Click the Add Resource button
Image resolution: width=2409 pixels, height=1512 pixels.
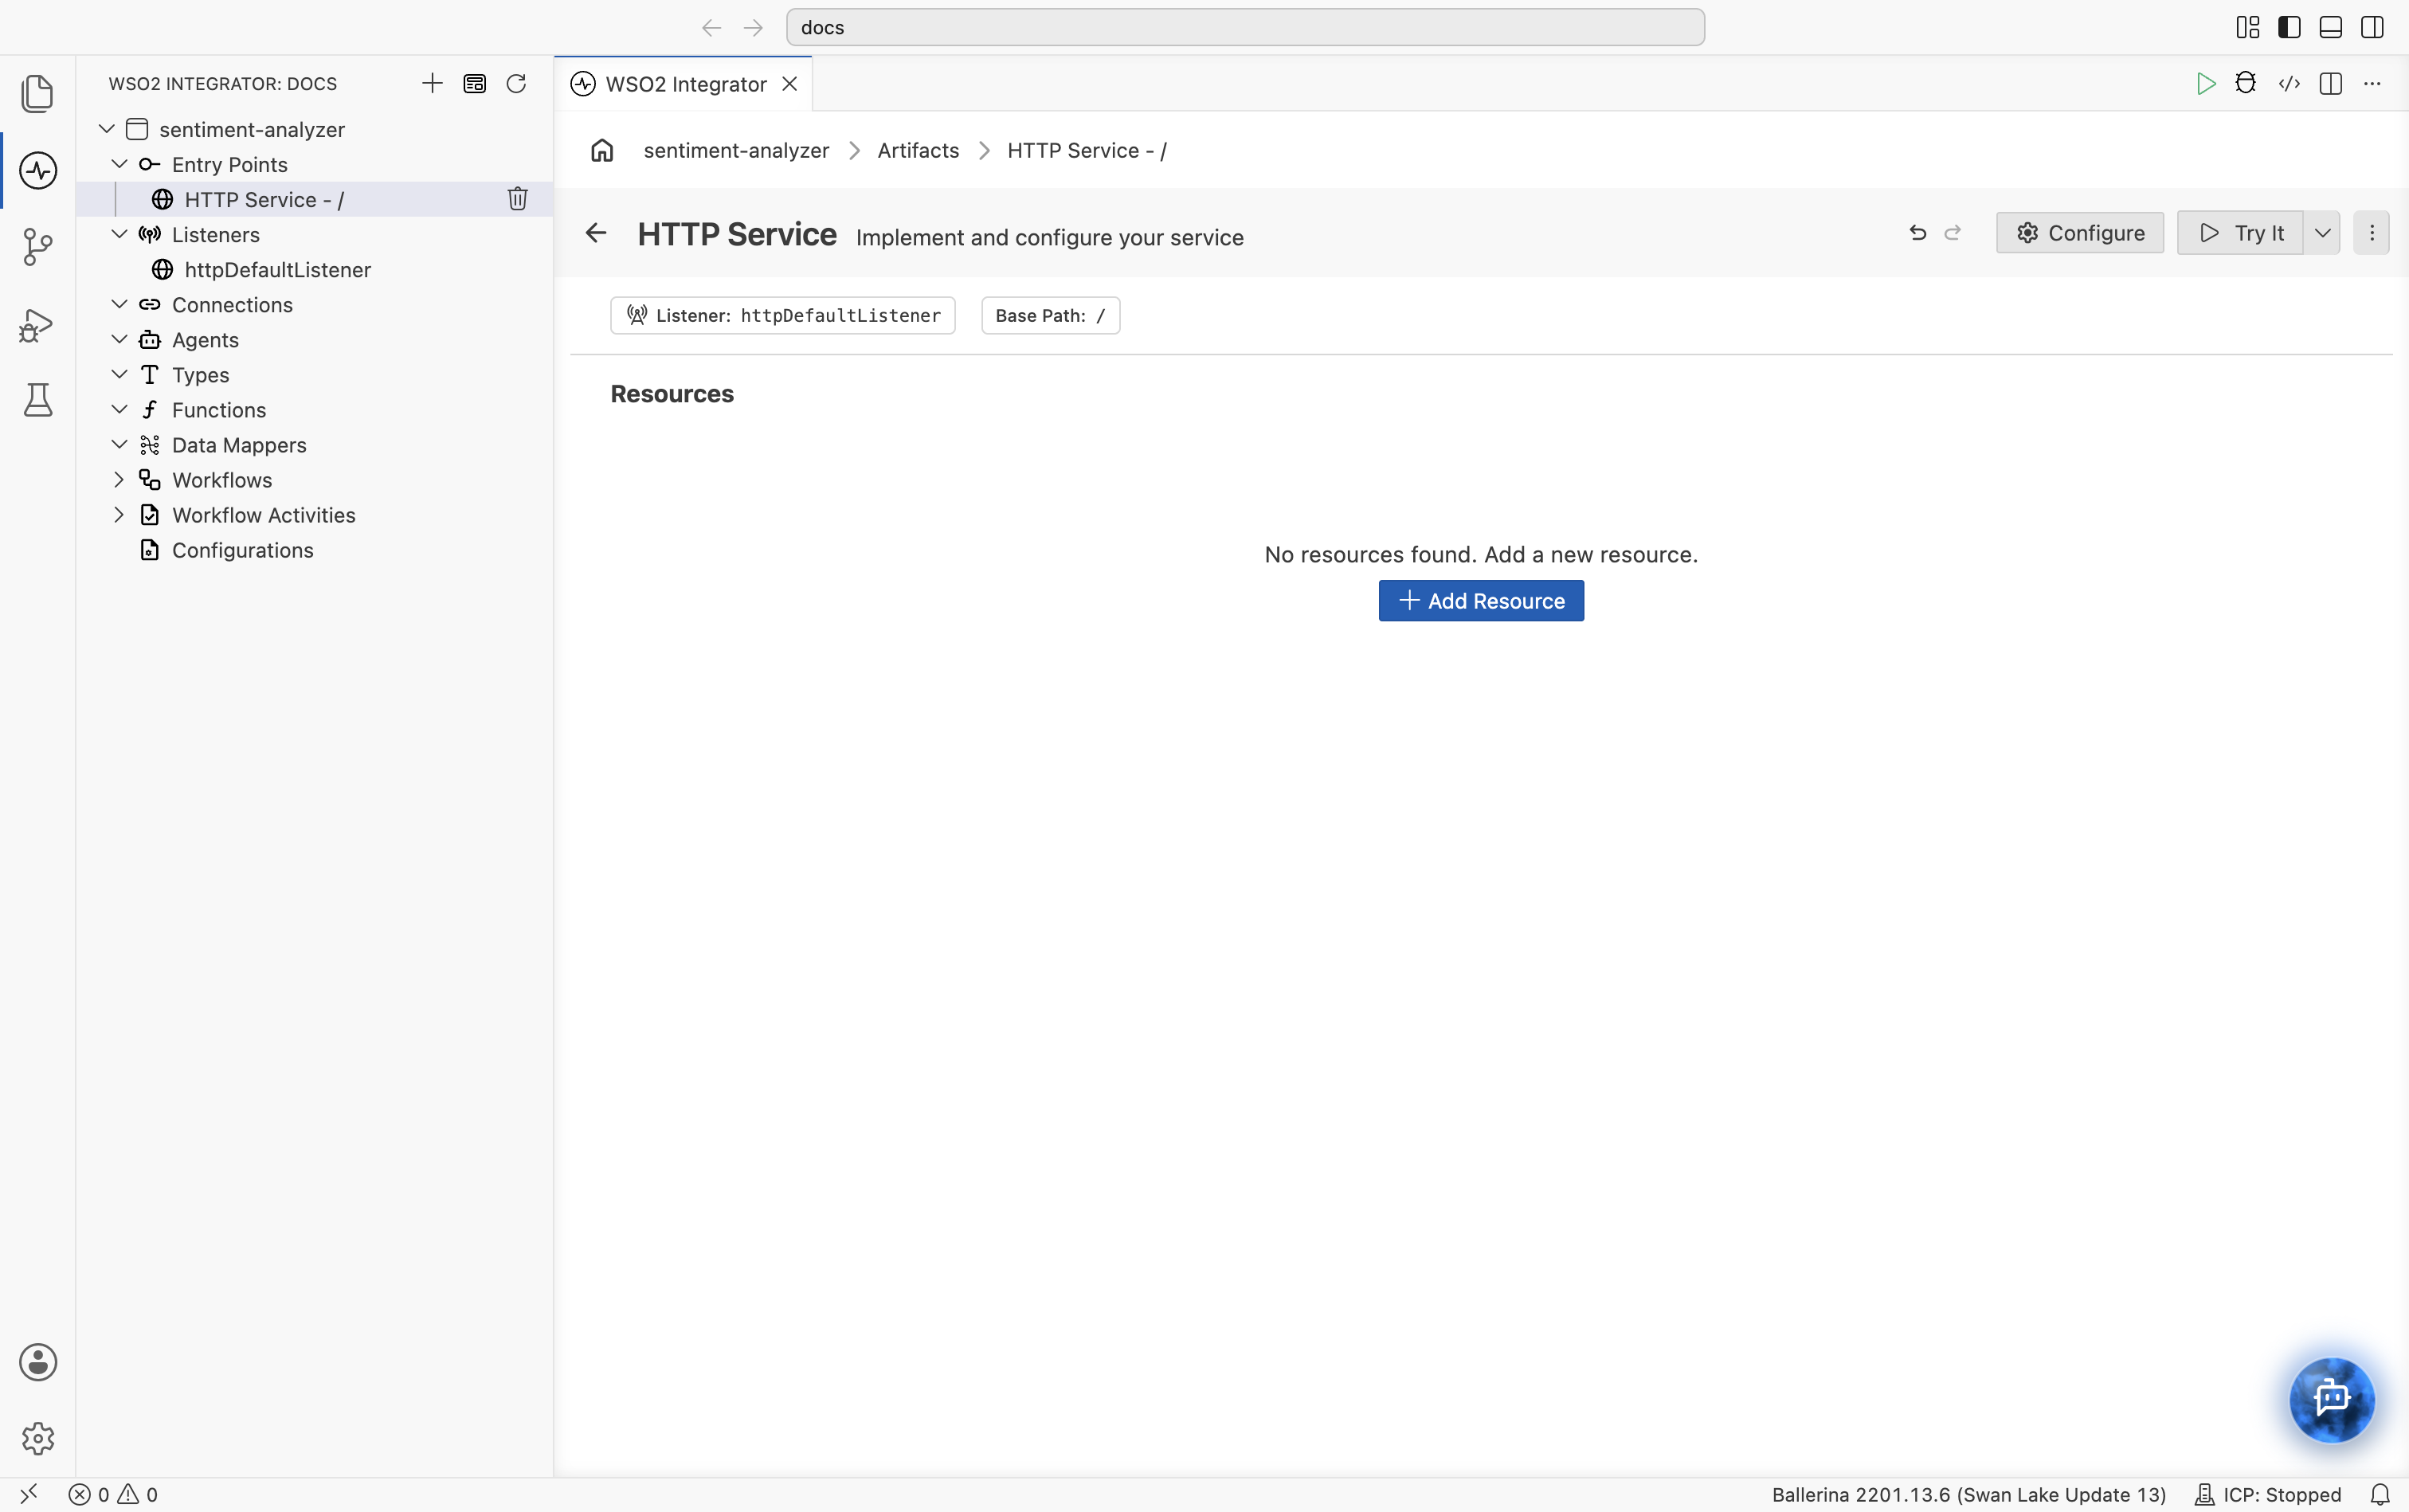coord(1481,600)
